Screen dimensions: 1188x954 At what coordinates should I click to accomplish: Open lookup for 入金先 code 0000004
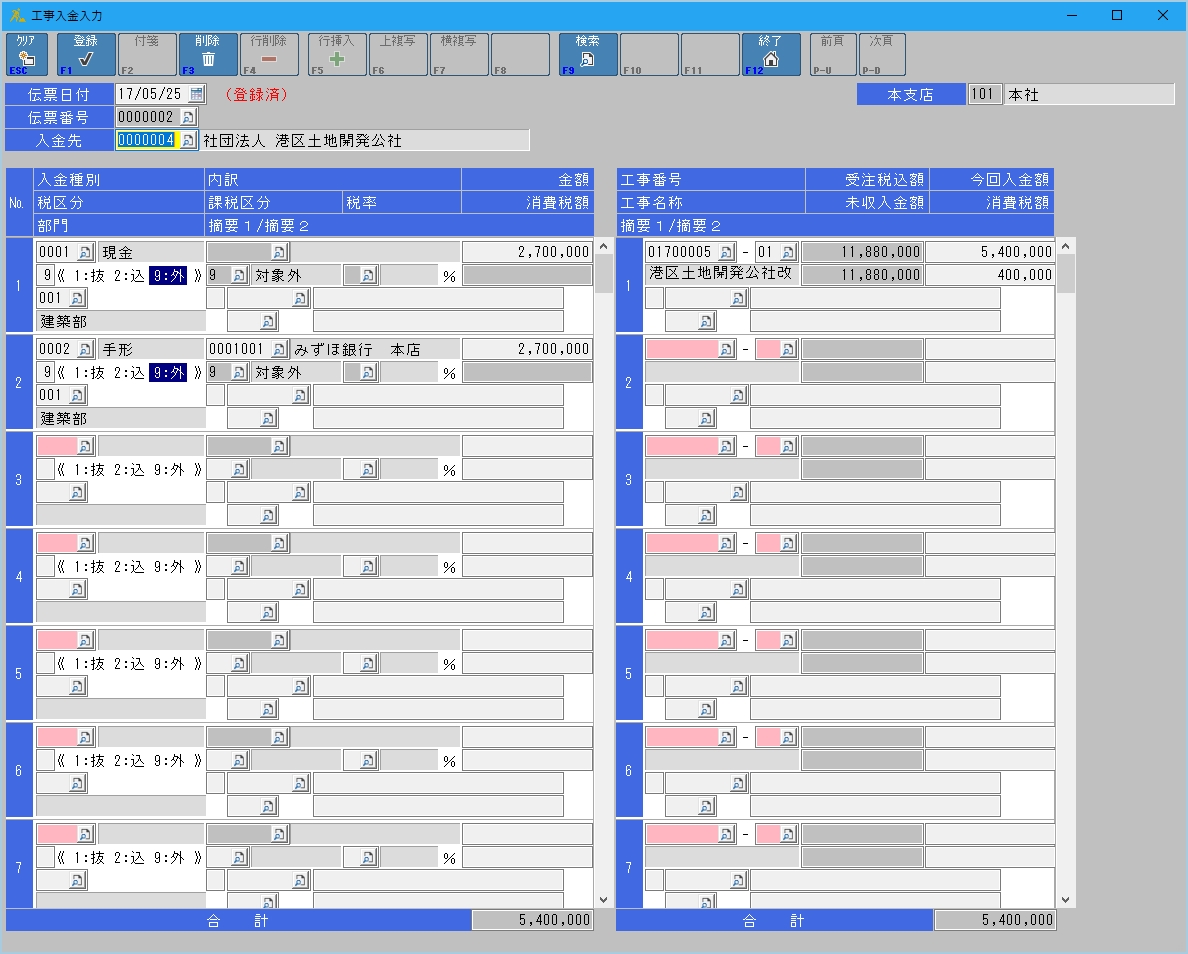[187, 141]
